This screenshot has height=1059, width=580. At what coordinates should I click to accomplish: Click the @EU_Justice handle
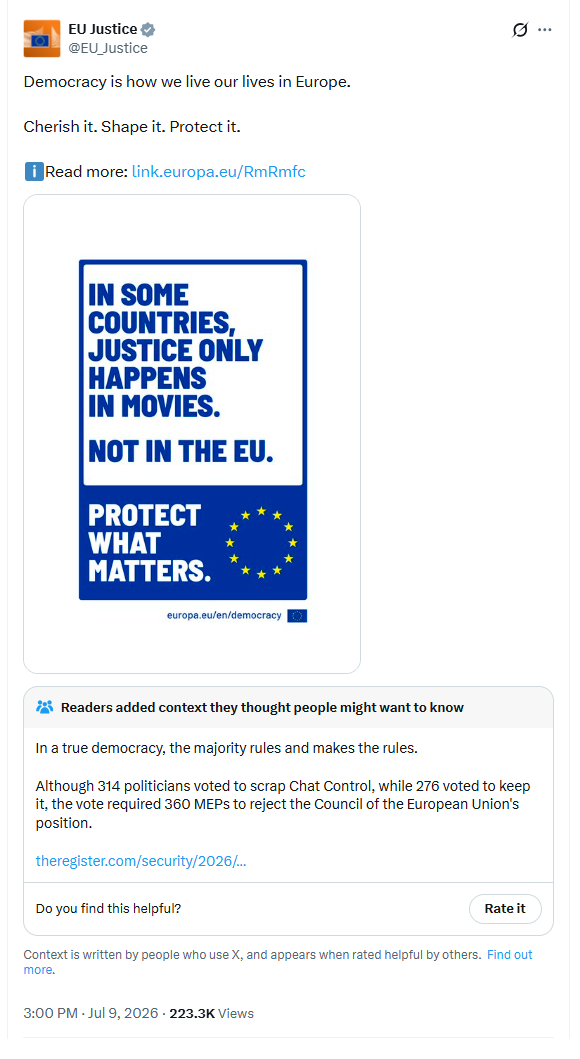(x=108, y=48)
